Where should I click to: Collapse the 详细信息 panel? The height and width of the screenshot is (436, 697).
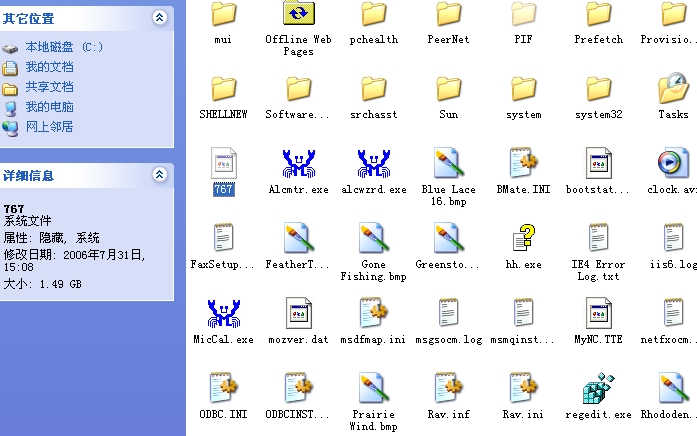tap(159, 175)
